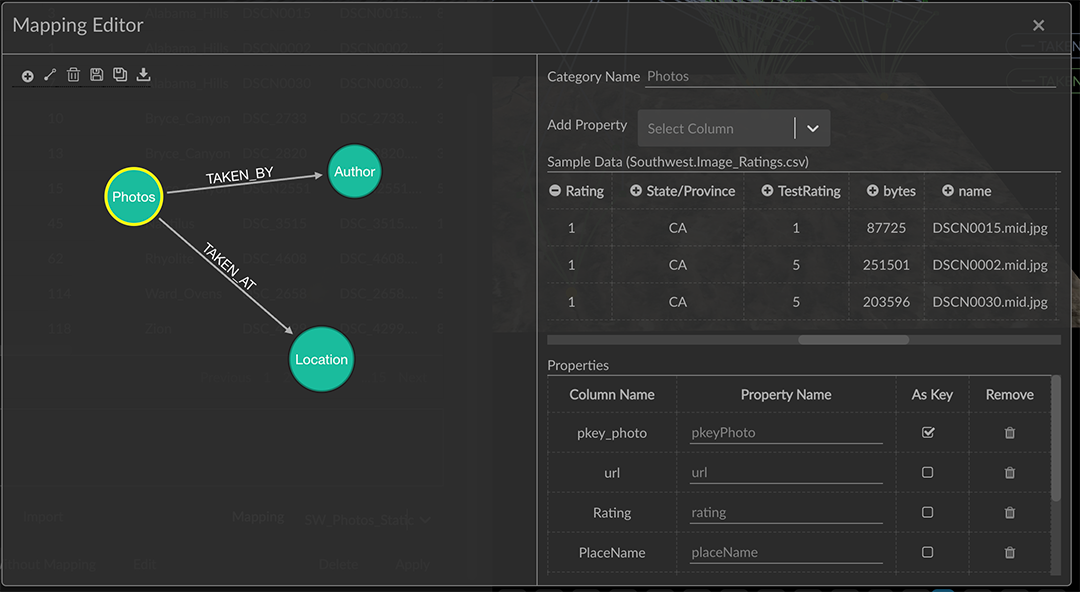Add the bytes column via plus icon
Image resolution: width=1080 pixels, height=592 pixels.
click(x=872, y=191)
